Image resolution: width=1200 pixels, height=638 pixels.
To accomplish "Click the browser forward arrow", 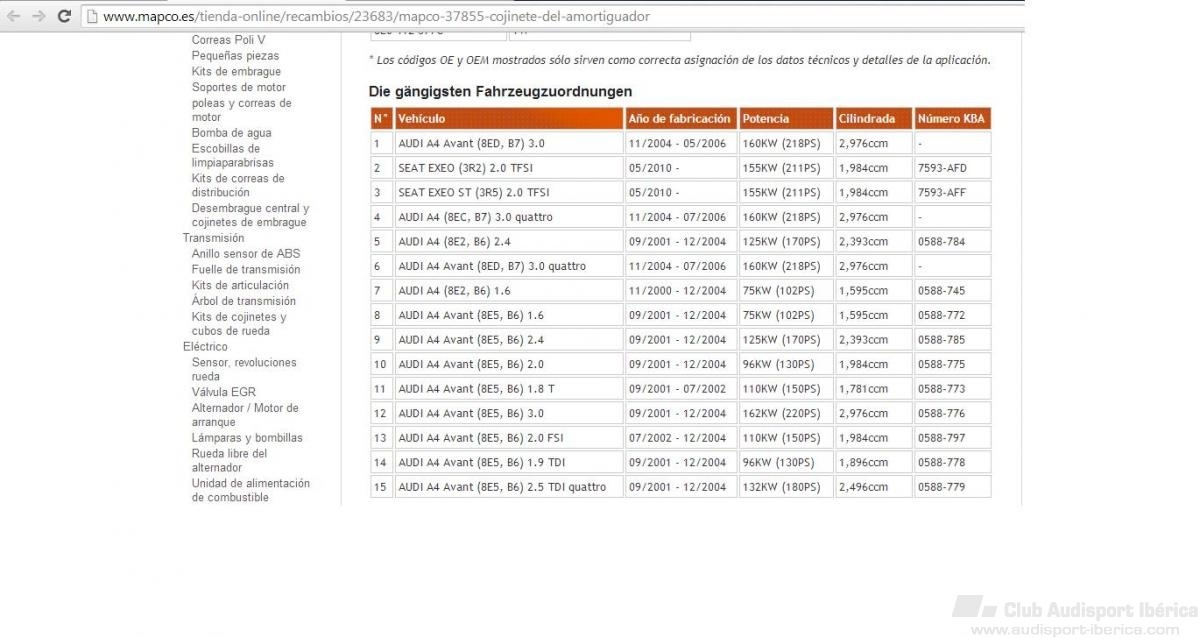I will tap(39, 16).
